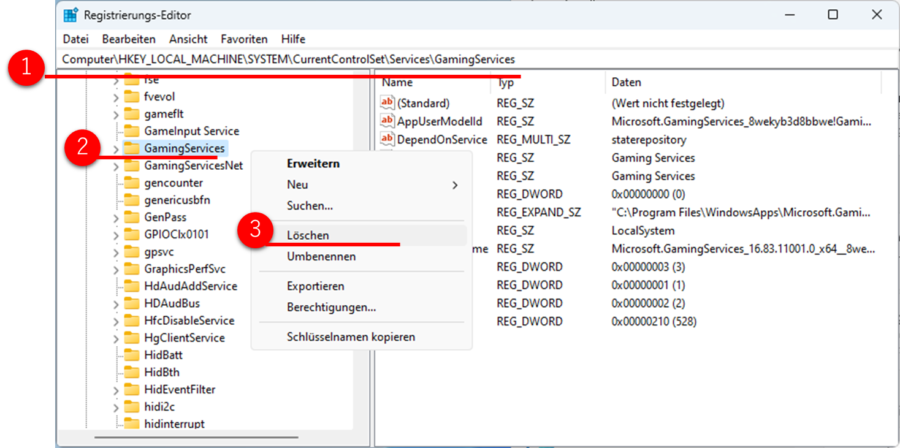Expand the gpsvc tree node
This screenshot has height=448, width=900.
click(x=116, y=252)
